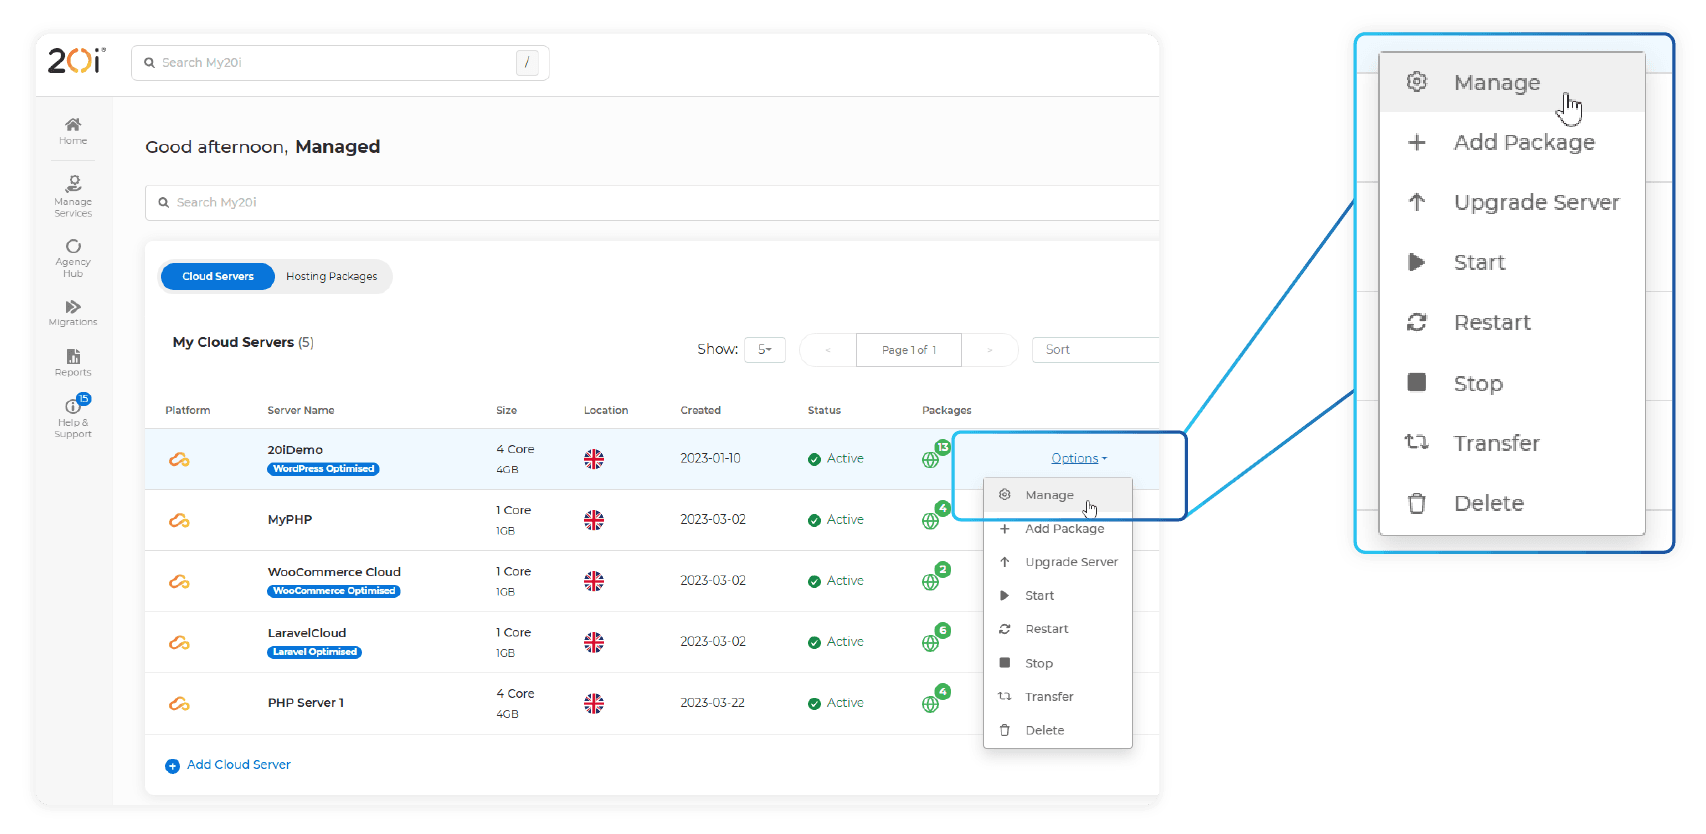Click Add Cloud Server link
Image resolution: width=1706 pixels, height=834 pixels.
tap(239, 765)
